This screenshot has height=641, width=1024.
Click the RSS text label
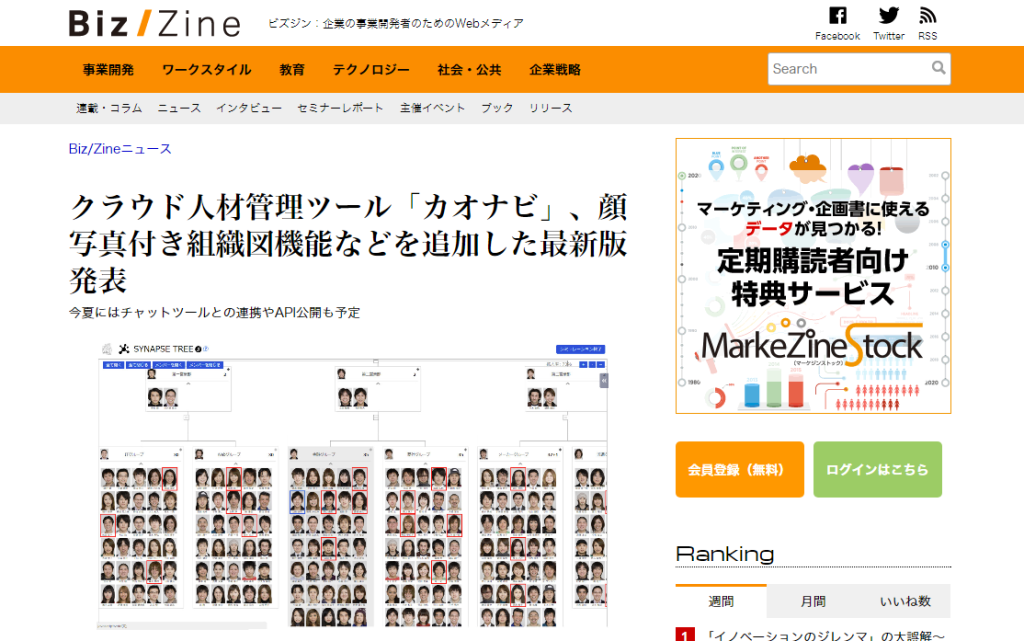[927, 36]
